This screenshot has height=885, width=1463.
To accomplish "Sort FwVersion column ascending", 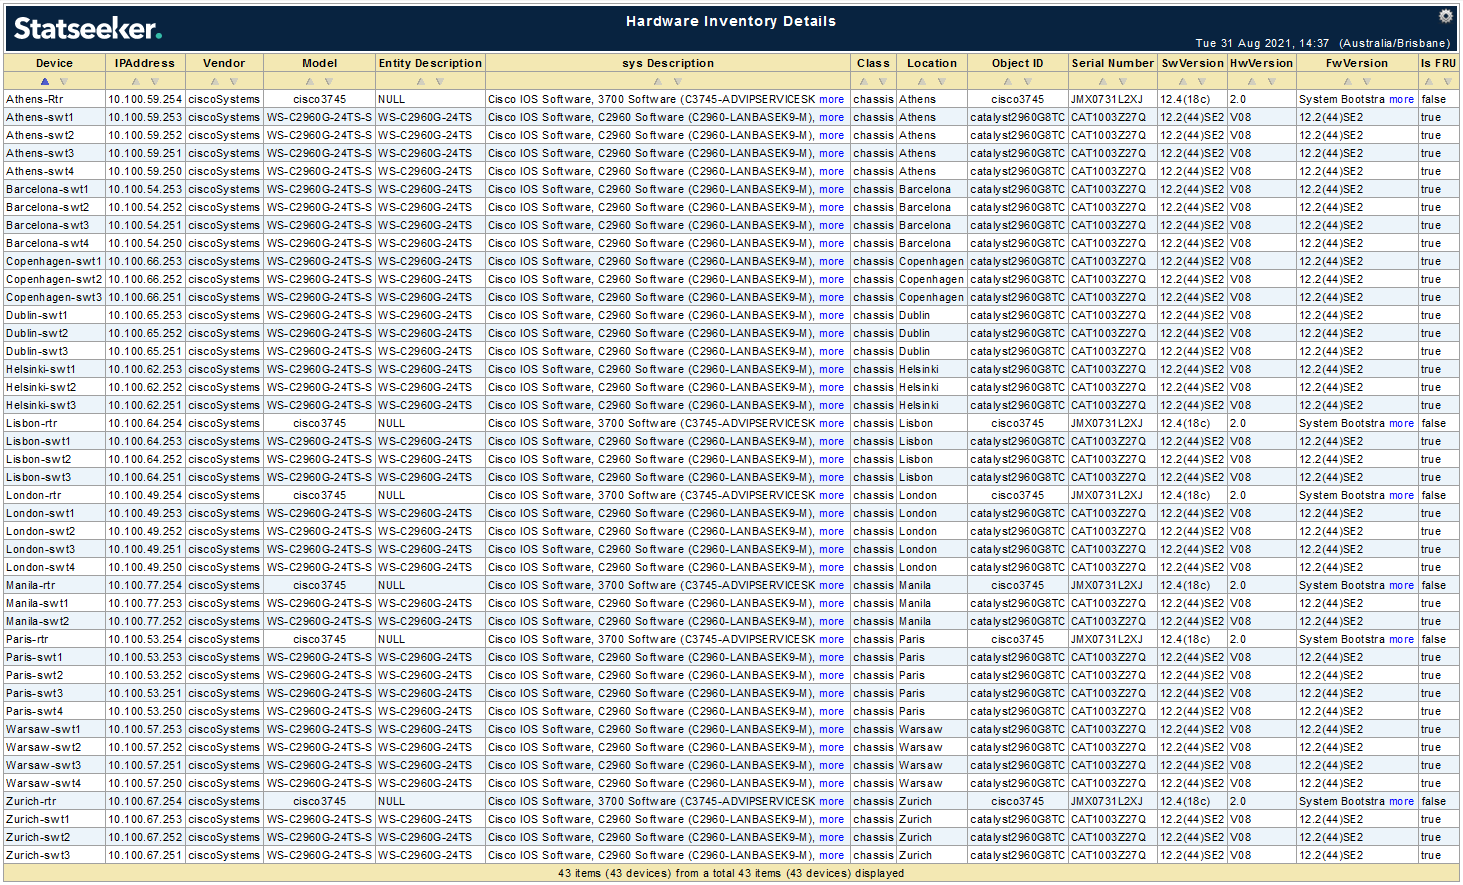I will click(x=1347, y=82).
